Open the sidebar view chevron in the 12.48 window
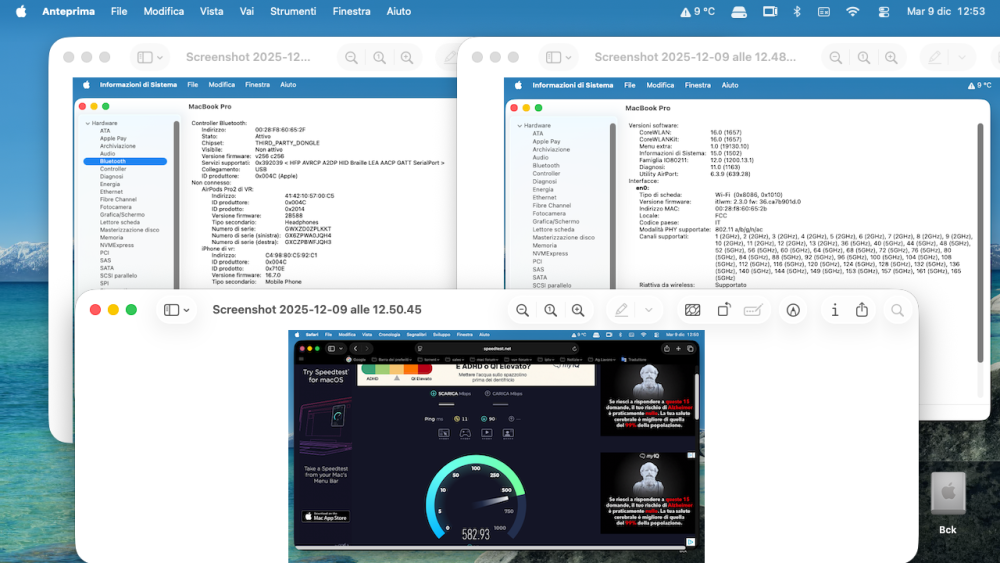1000x563 pixels. (568, 58)
